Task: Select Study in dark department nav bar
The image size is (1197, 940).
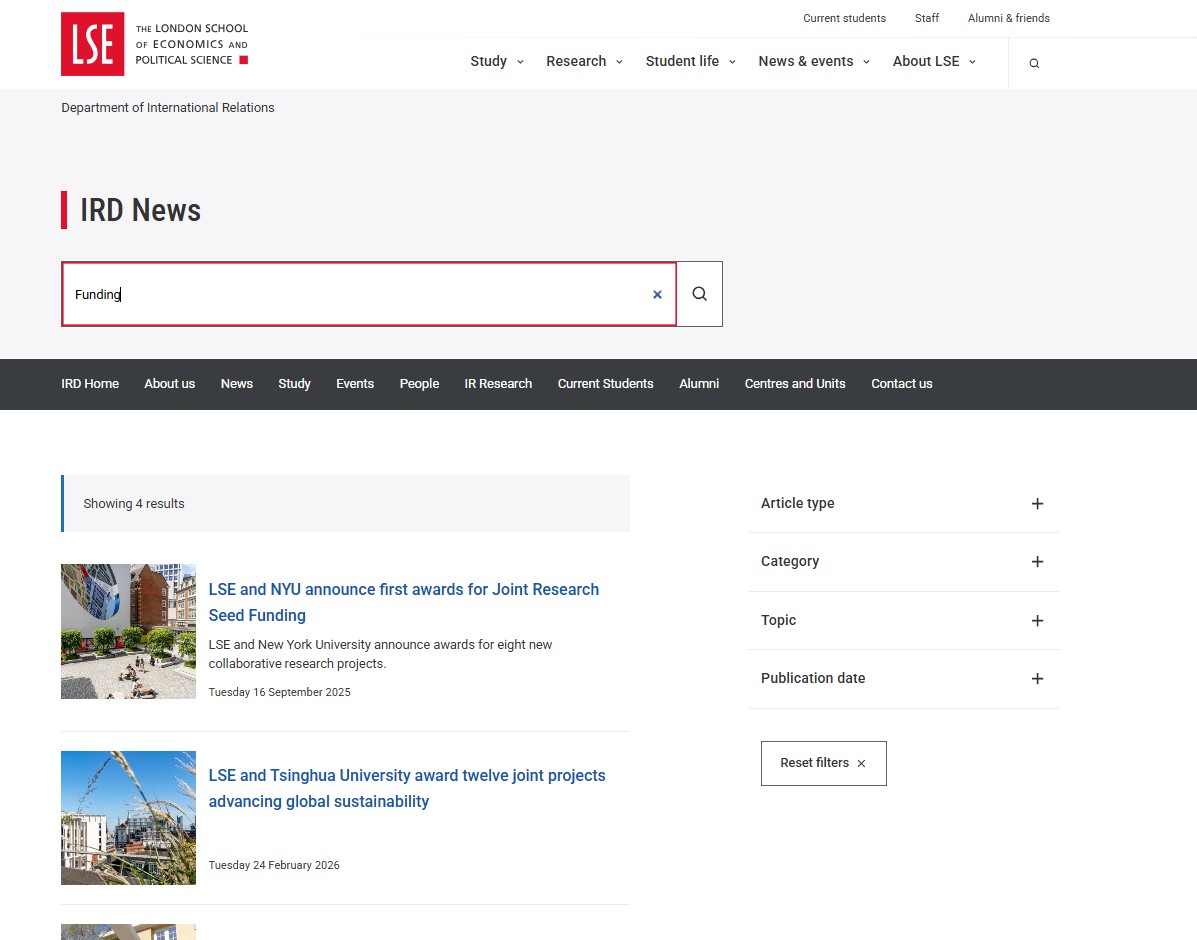Action: 294,383
